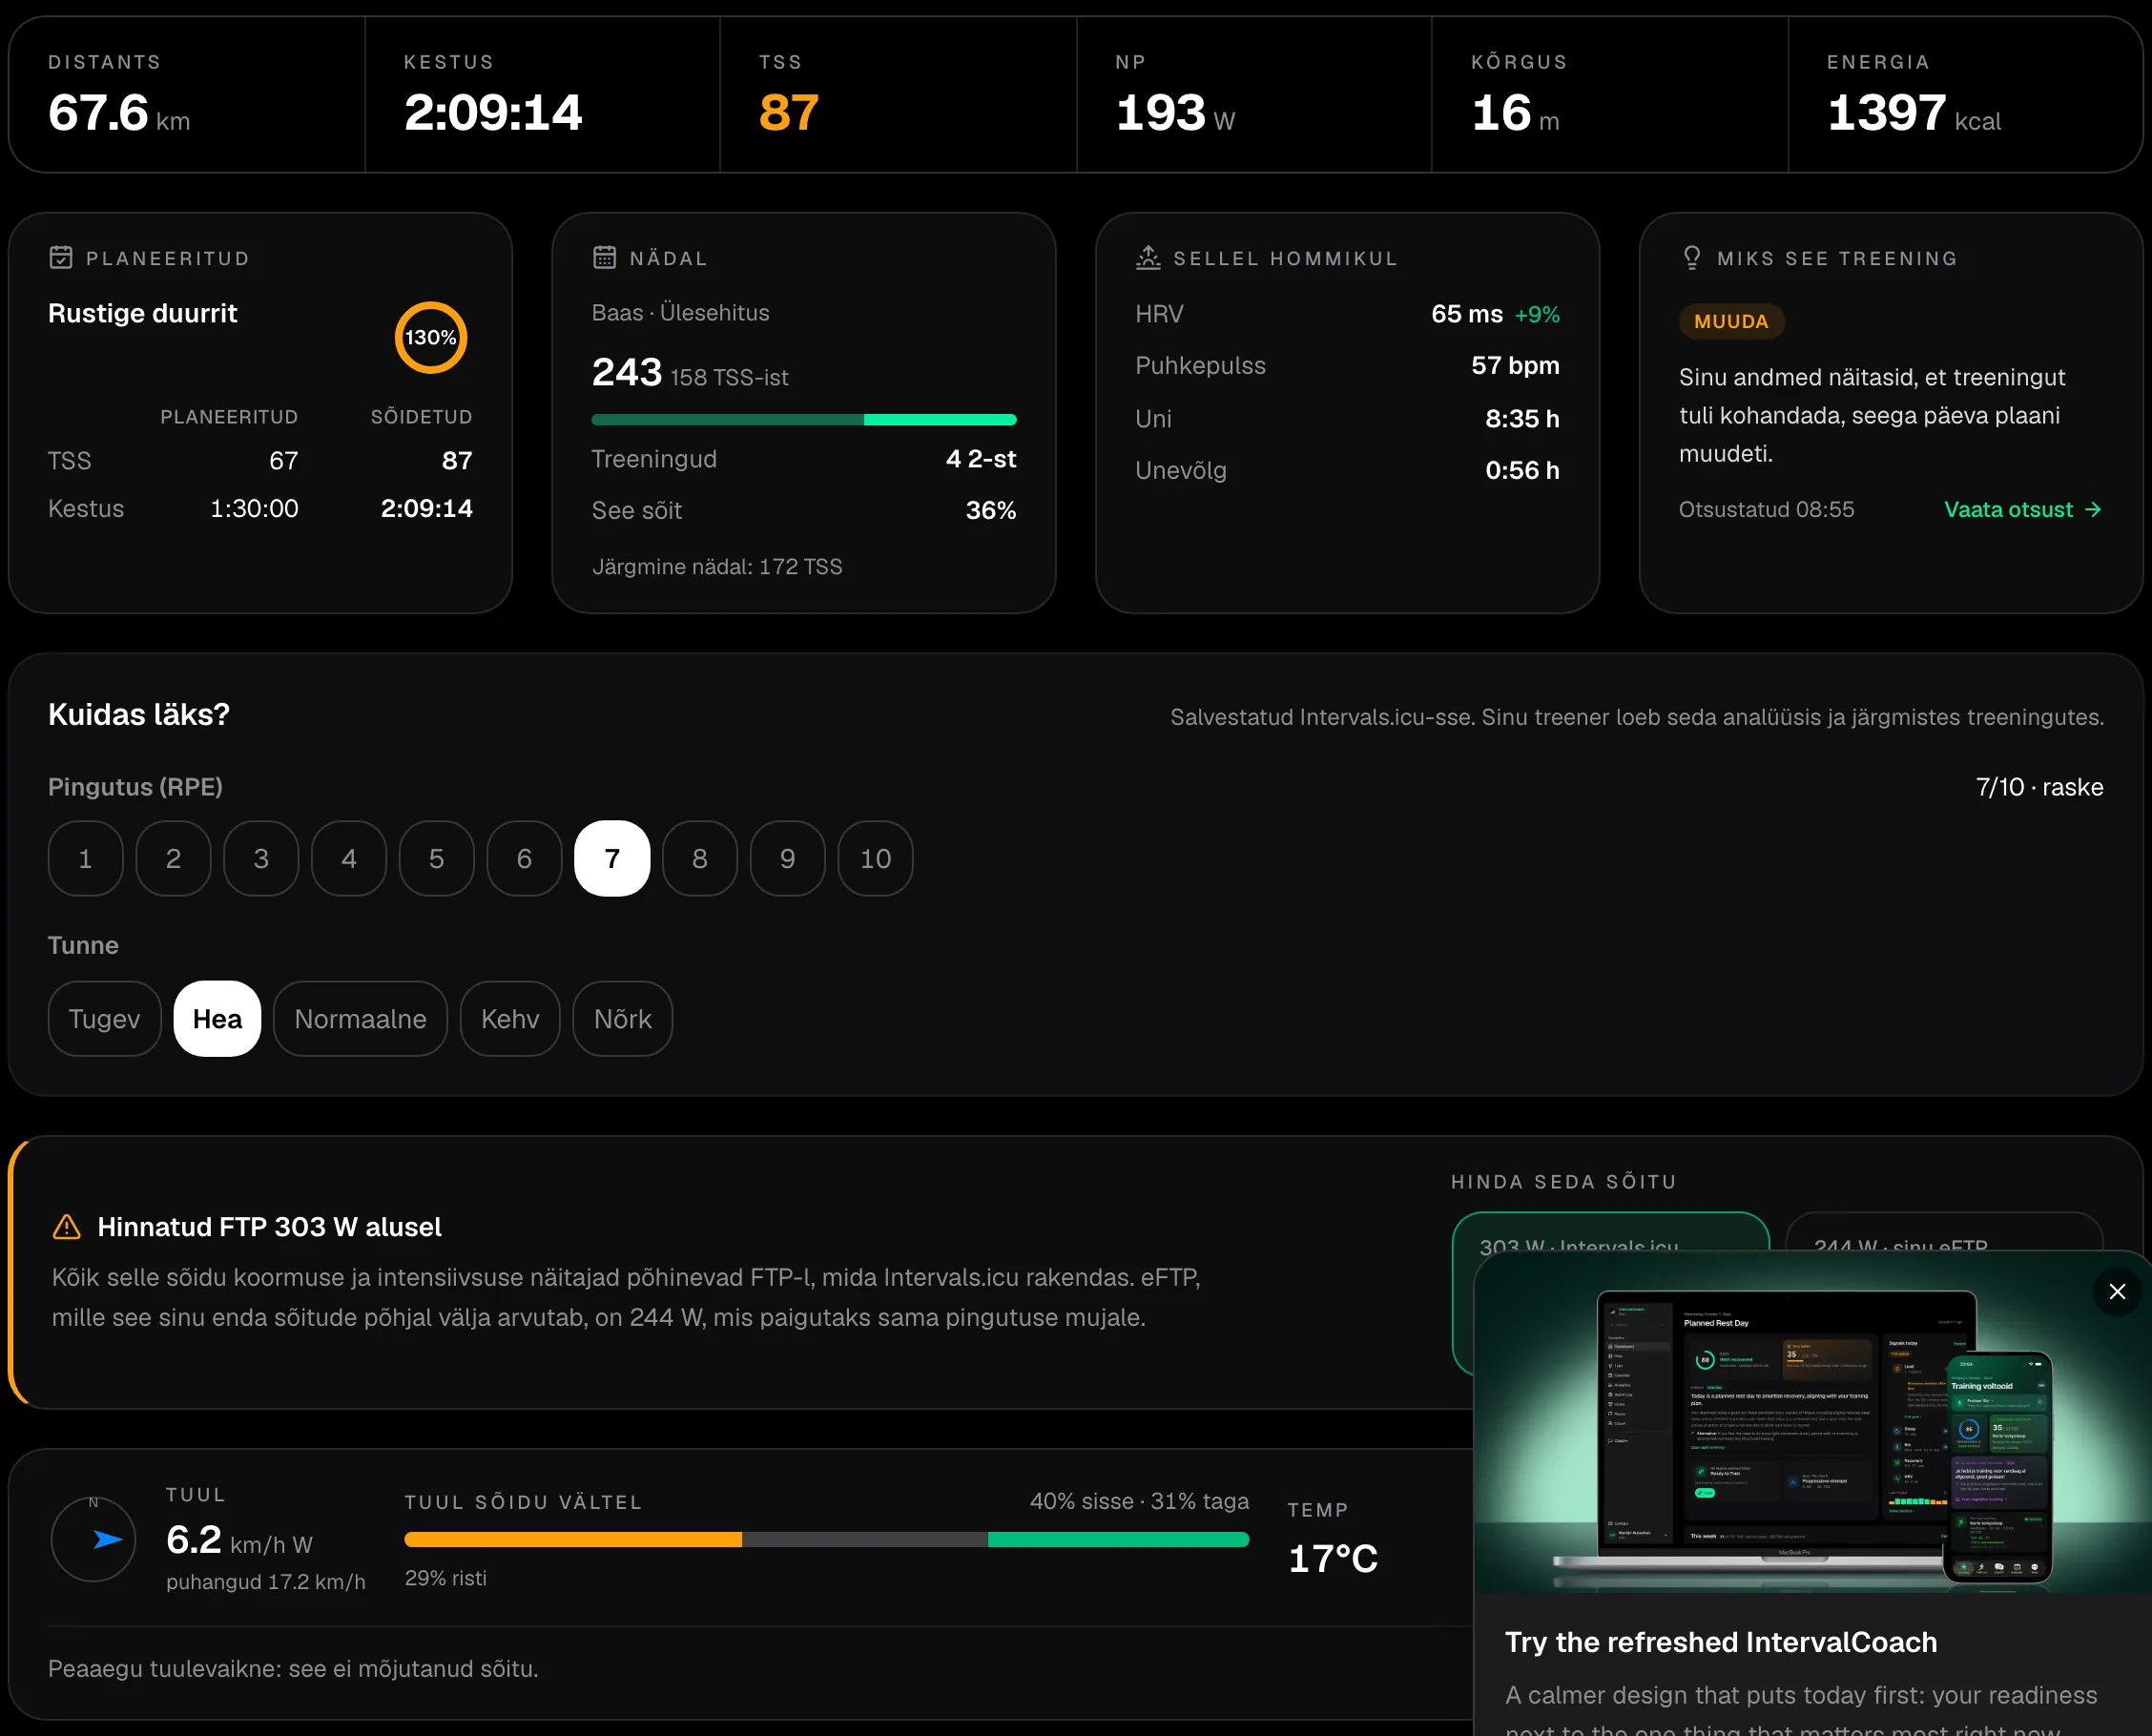Click the arrow icon after Vaata otsust

pos(2093,510)
